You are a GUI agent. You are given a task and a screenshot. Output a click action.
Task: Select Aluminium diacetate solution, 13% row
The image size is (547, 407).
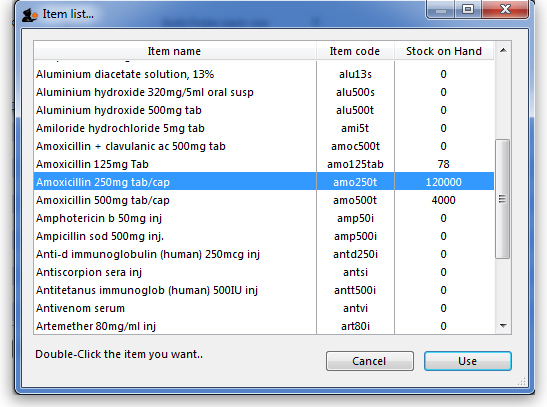point(264,74)
